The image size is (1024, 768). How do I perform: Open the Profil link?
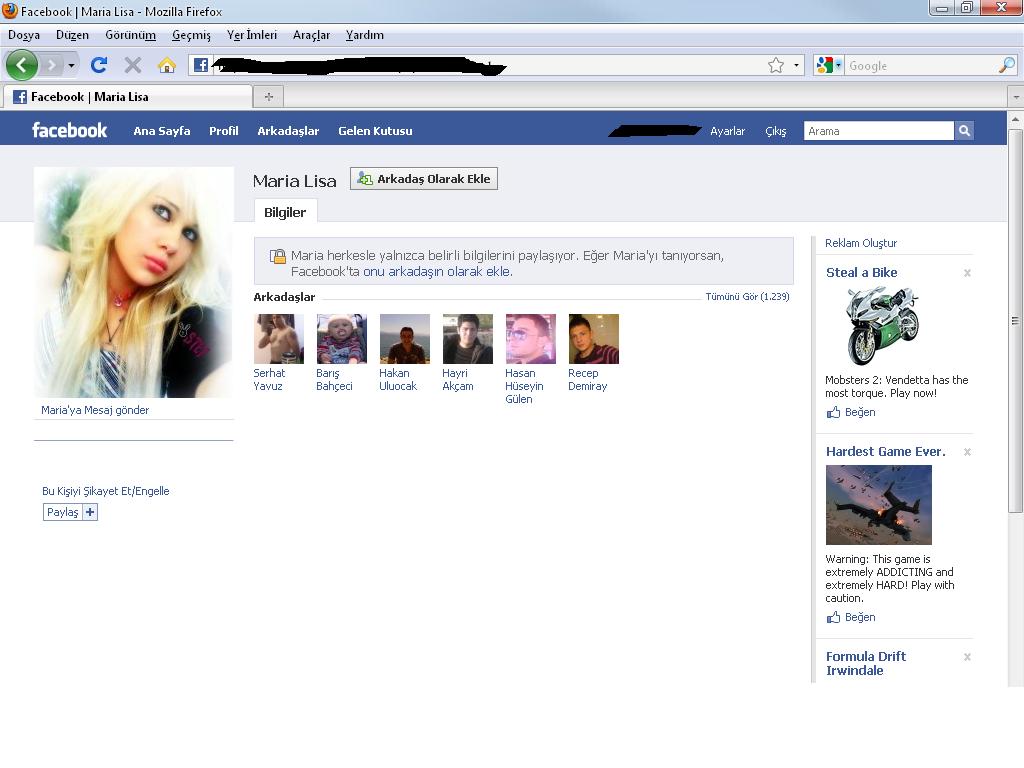point(223,131)
